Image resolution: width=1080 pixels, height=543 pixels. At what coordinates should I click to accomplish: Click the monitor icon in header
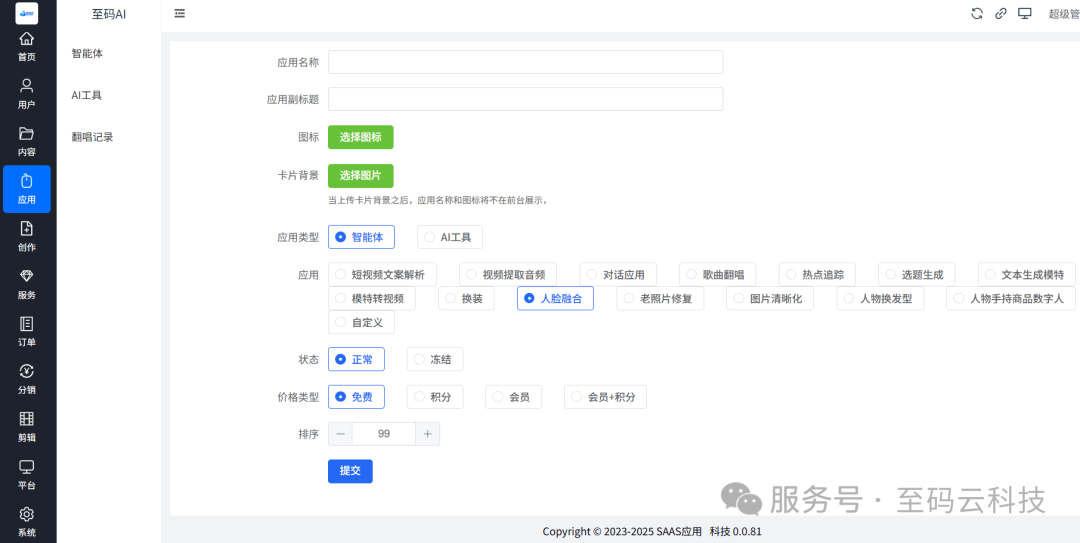[1025, 13]
